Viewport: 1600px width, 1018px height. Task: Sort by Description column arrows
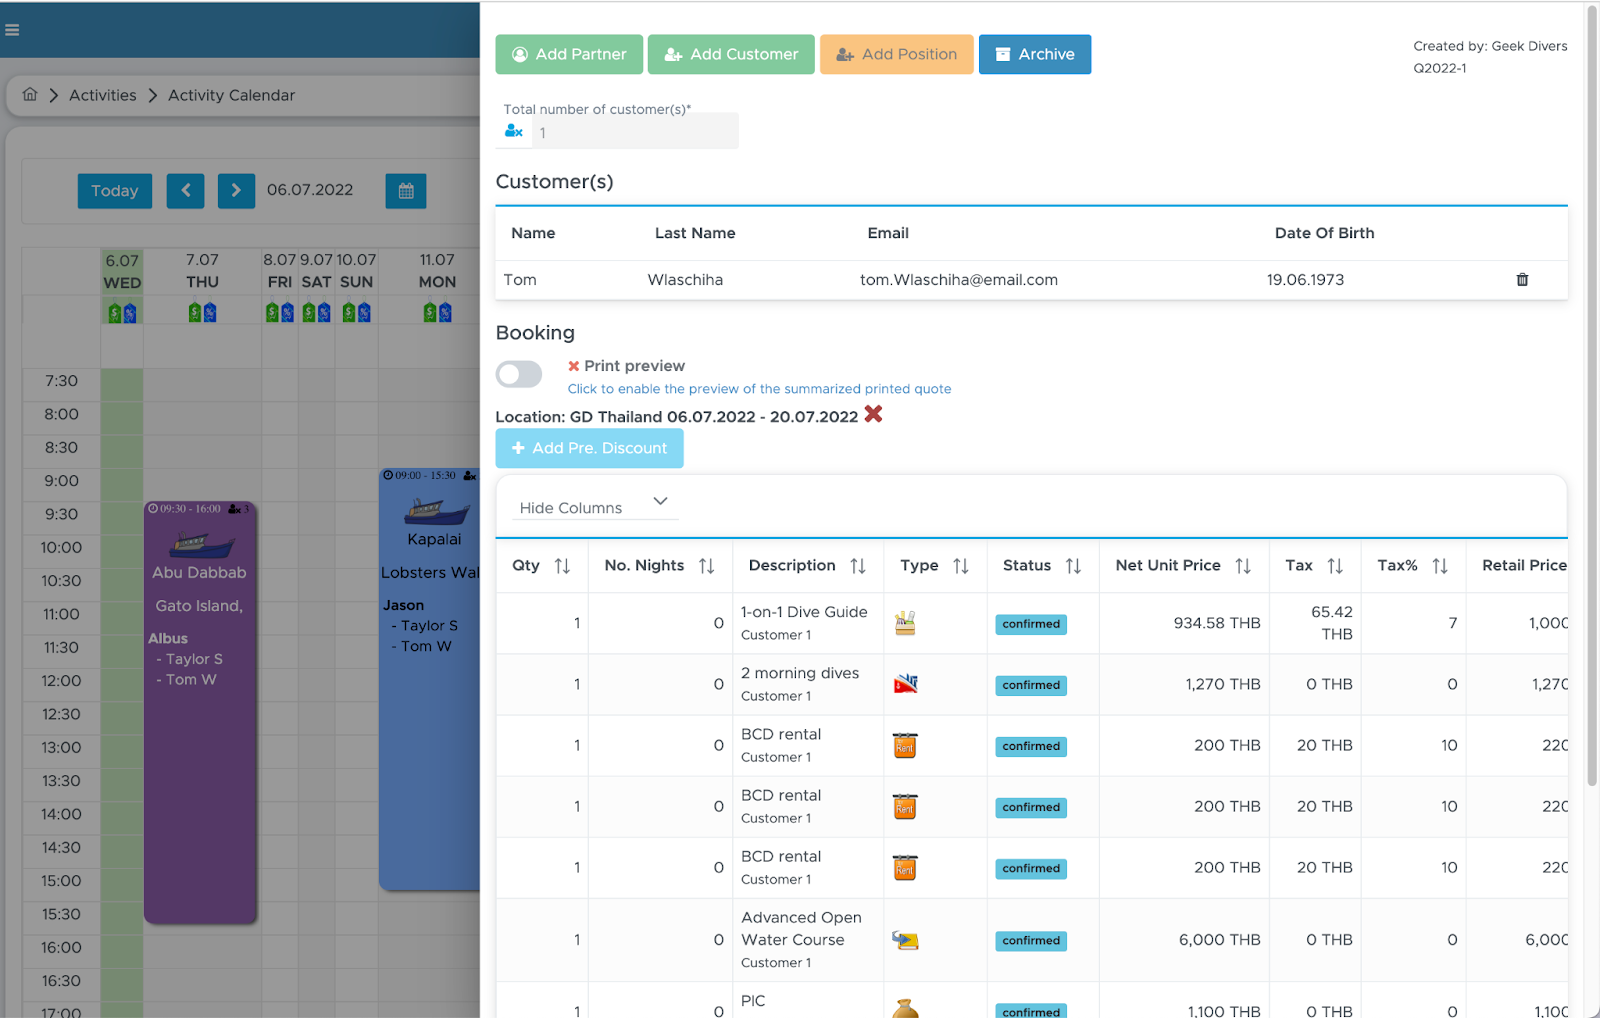pyautogui.click(x=858, y=566)
